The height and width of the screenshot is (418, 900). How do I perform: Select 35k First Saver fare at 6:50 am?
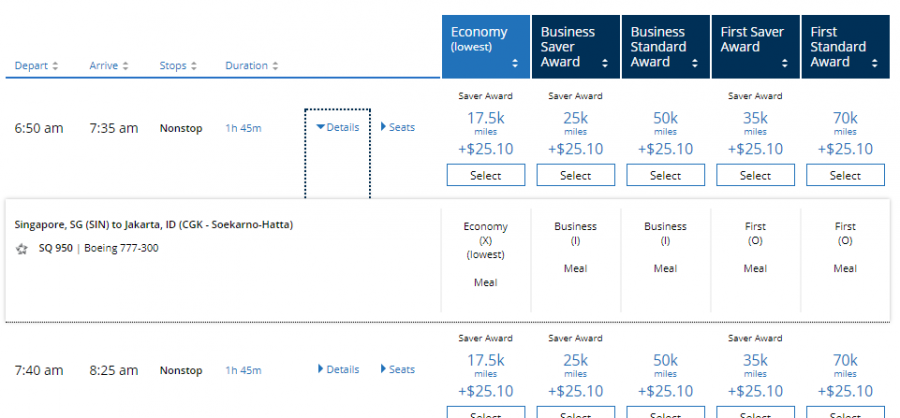(755, 175)
